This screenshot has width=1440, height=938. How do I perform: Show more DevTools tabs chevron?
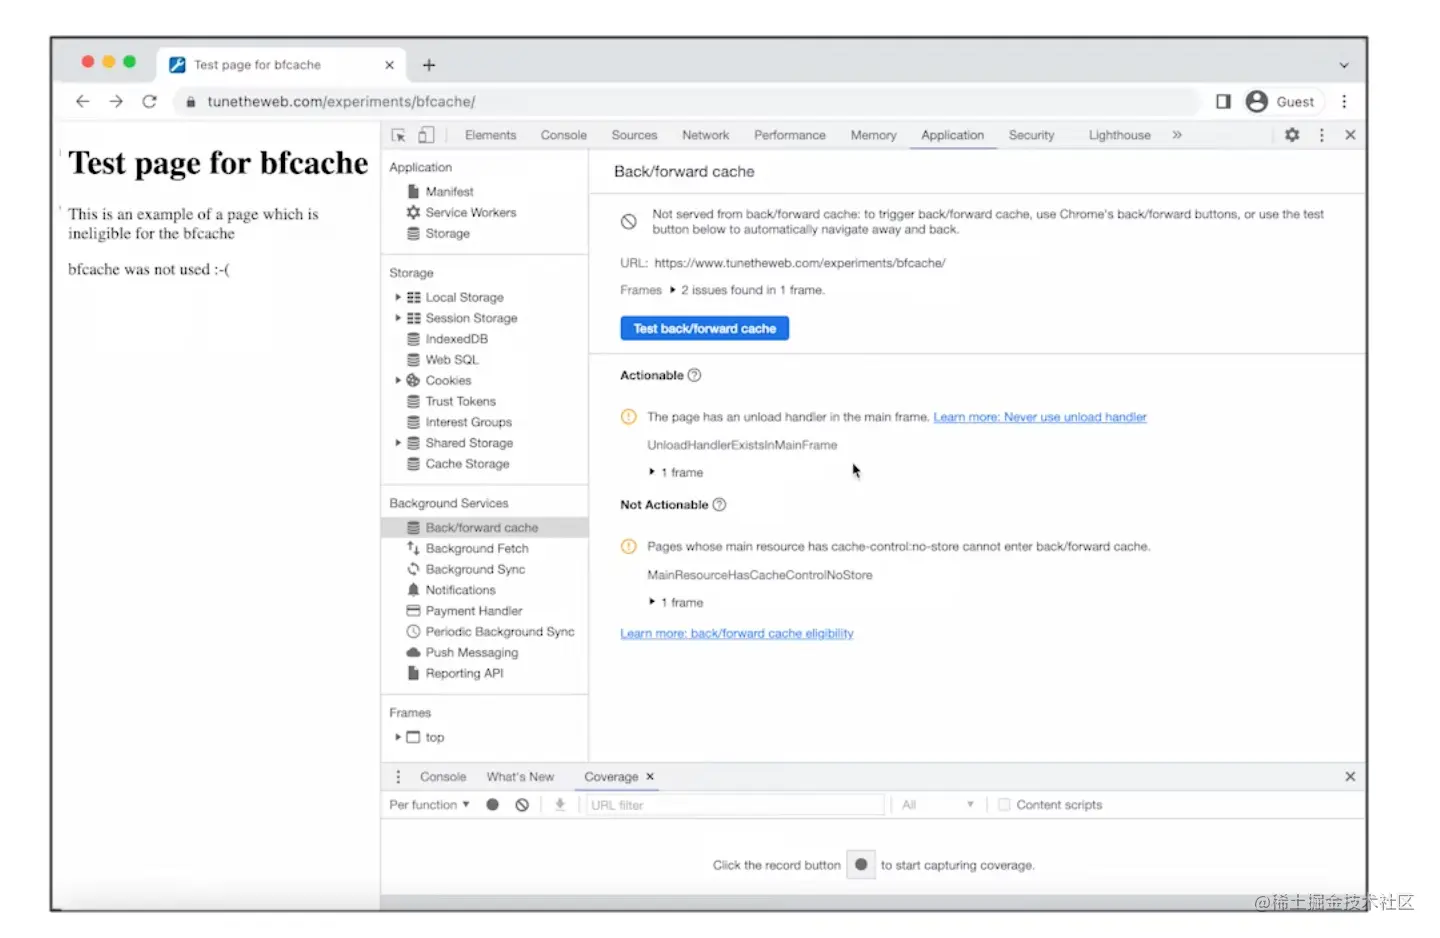point(1177,135)
